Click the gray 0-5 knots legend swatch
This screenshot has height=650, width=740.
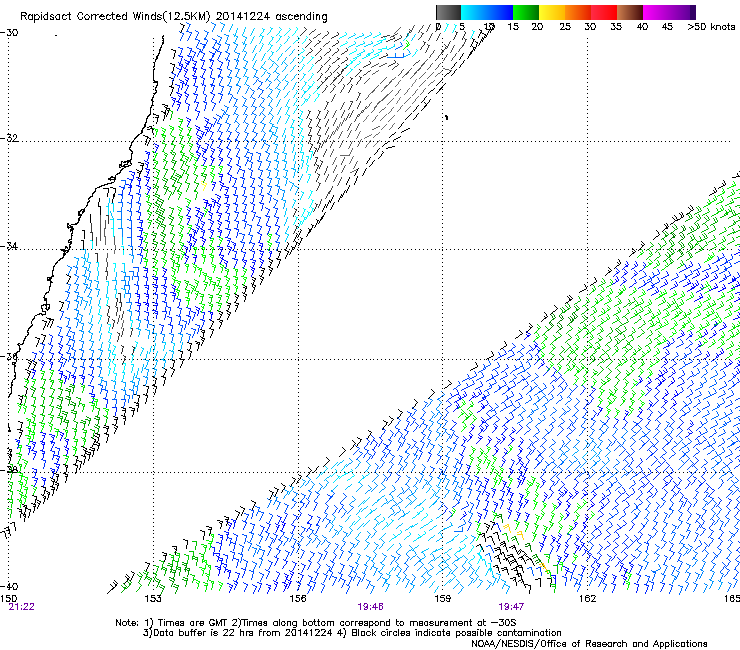coord(448,12)
